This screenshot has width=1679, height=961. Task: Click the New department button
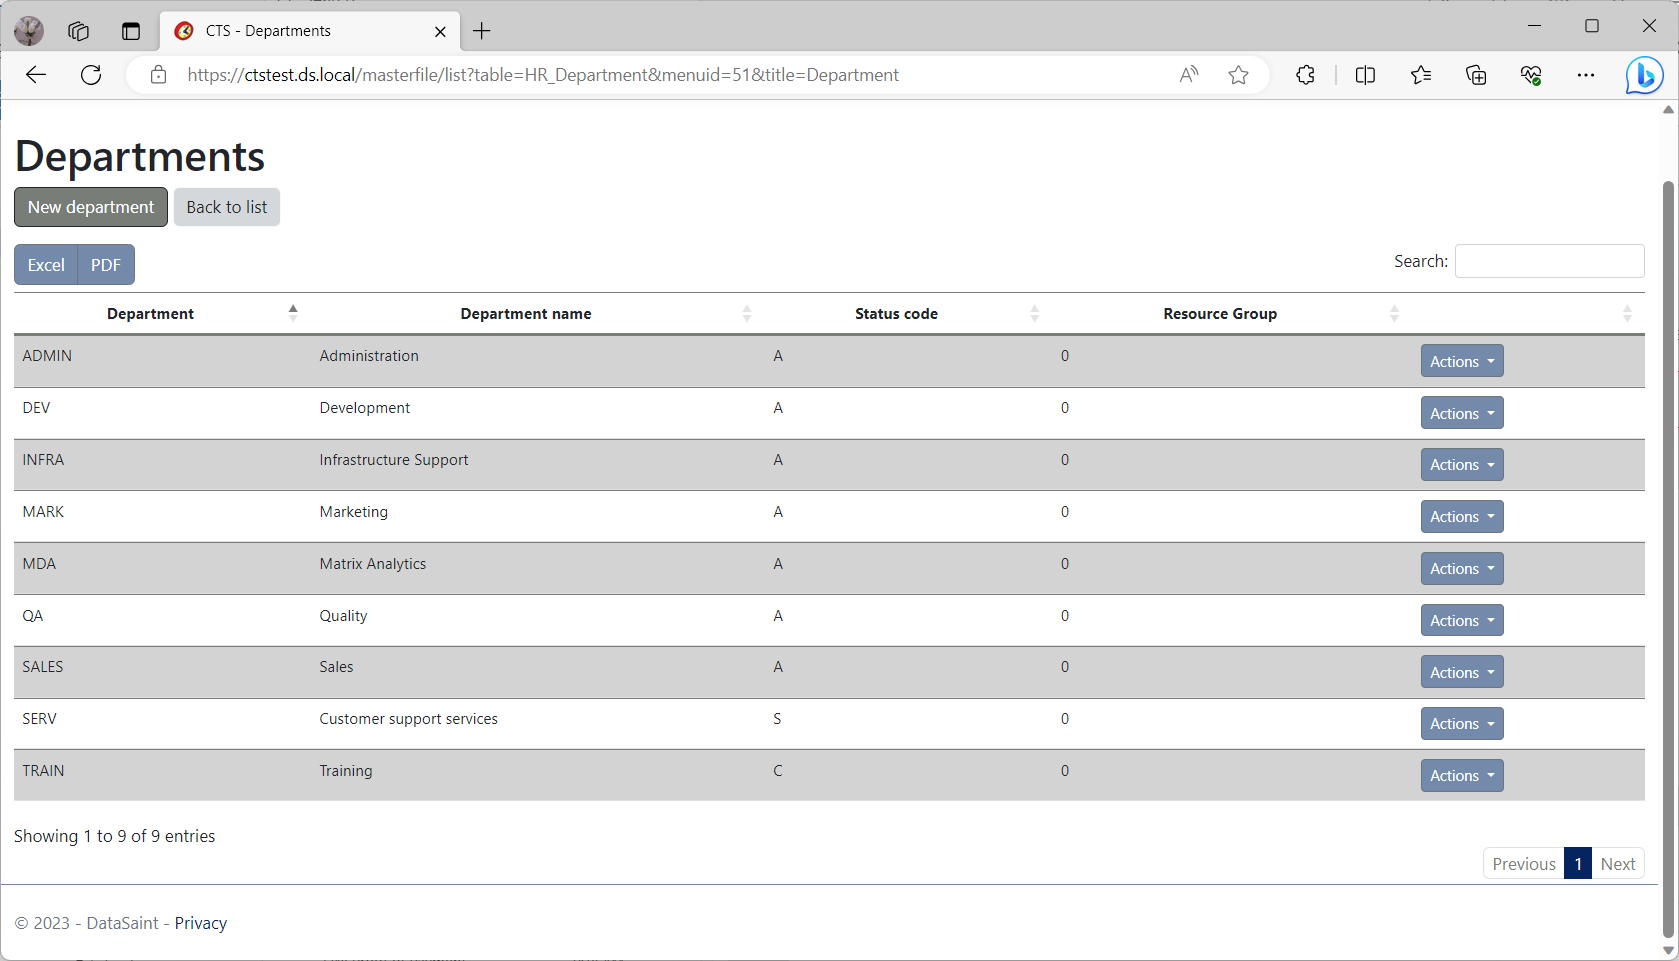91,207
